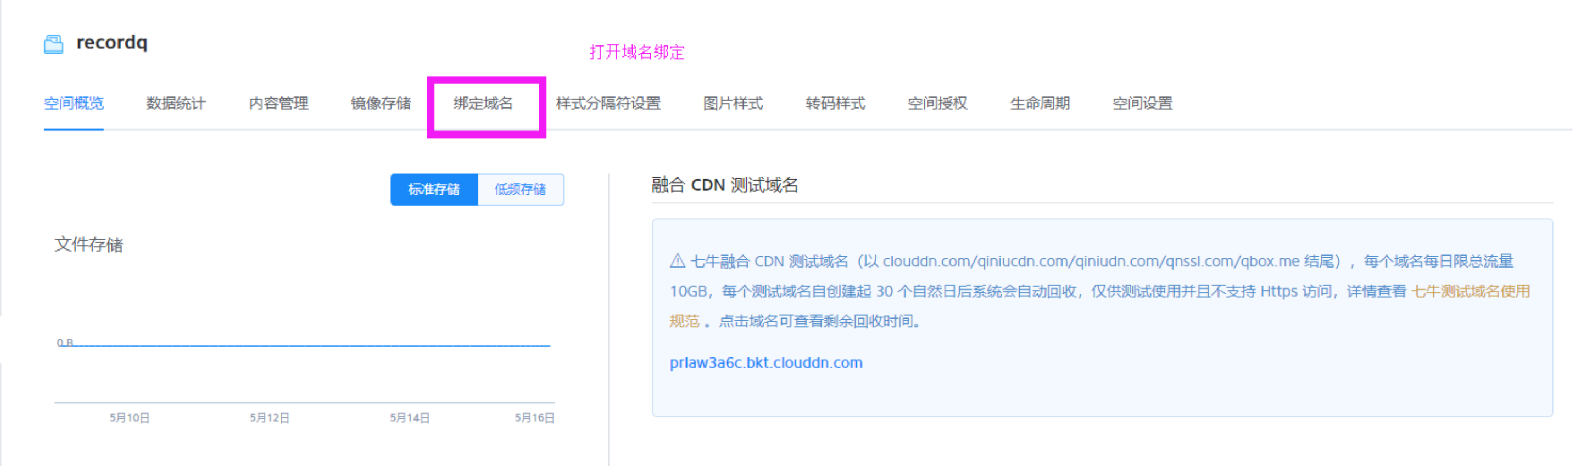The image size is (1586, 476).
Task: Click the recordq bucket folder icon
Action: click(x=53, y=44)
